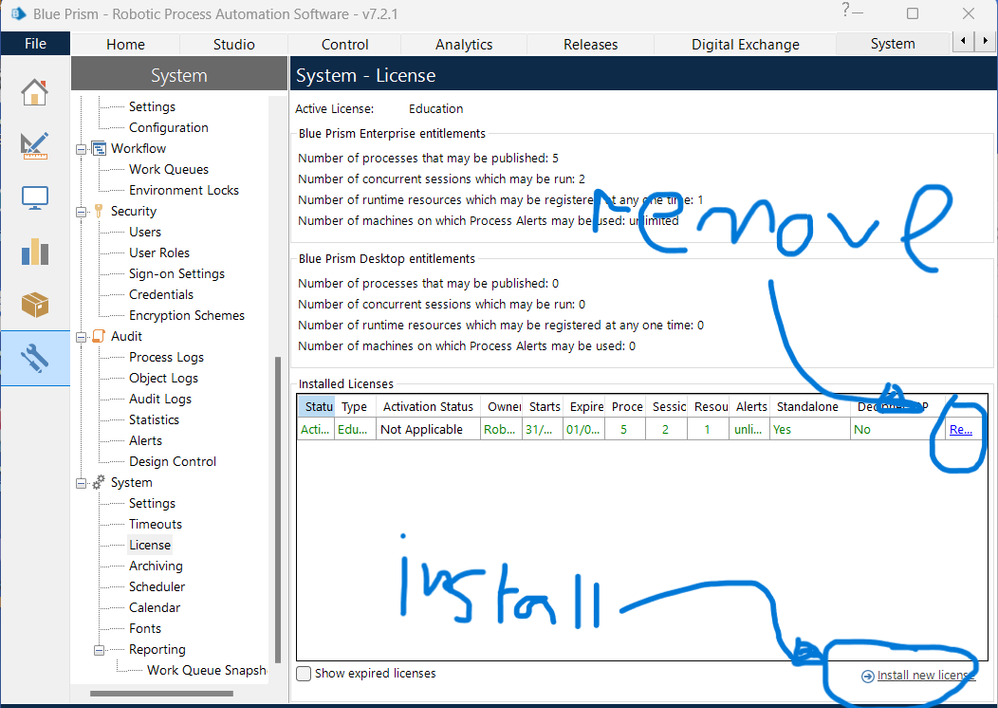Click the horizontal scrollbar under the System tree

(162, 693)
